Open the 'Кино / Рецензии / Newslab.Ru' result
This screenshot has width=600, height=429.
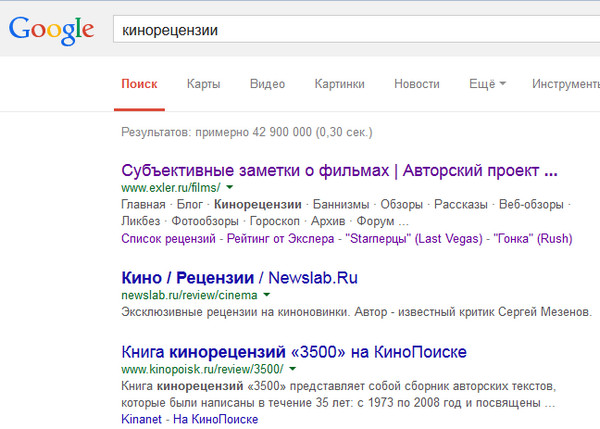[237, 276]
